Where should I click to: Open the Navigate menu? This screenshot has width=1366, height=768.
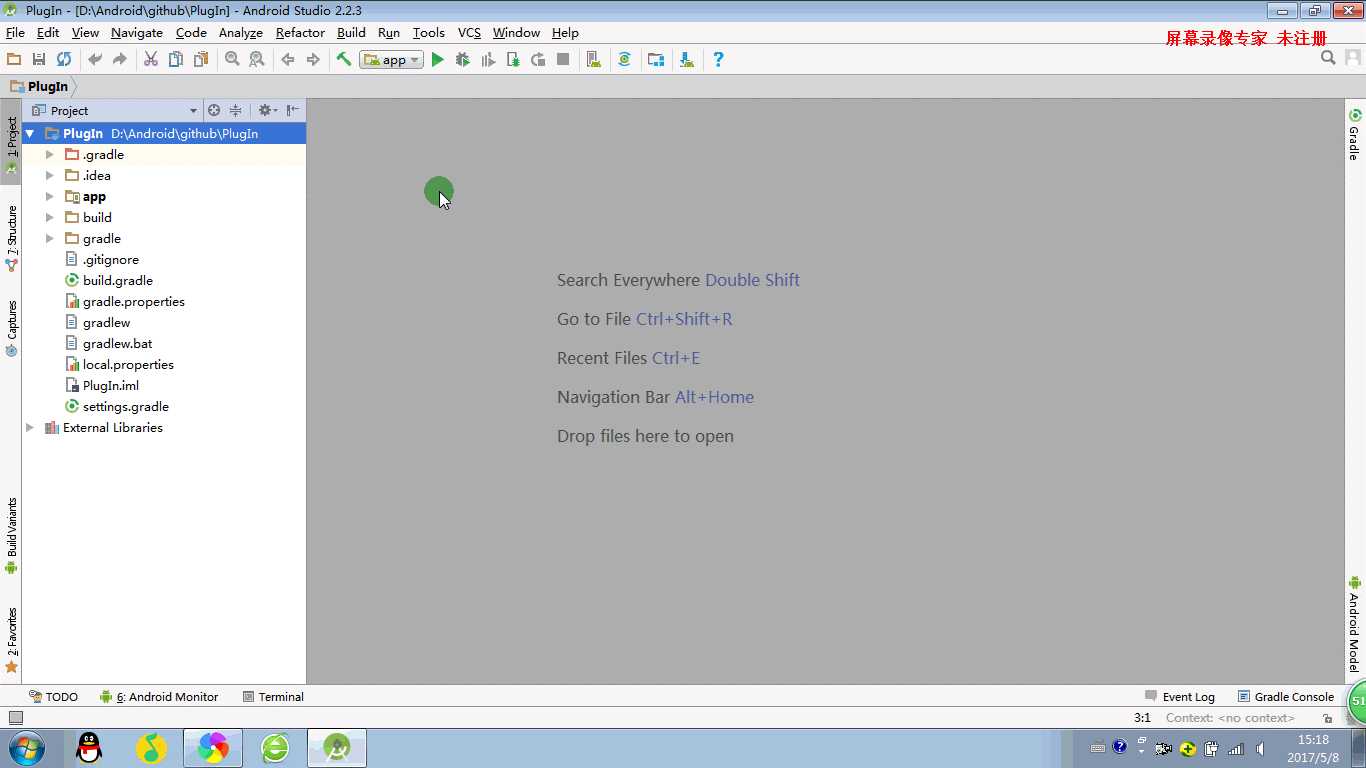pos(137,33)
